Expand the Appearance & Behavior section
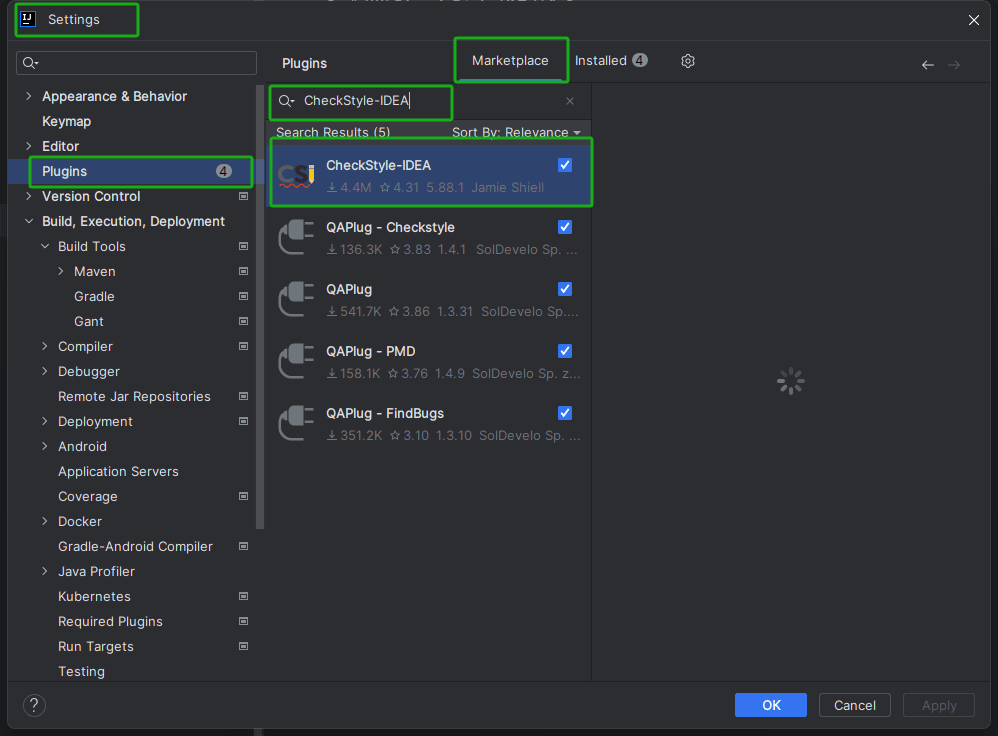The height and width of the screenshot is (736, 998). point(28,96)
